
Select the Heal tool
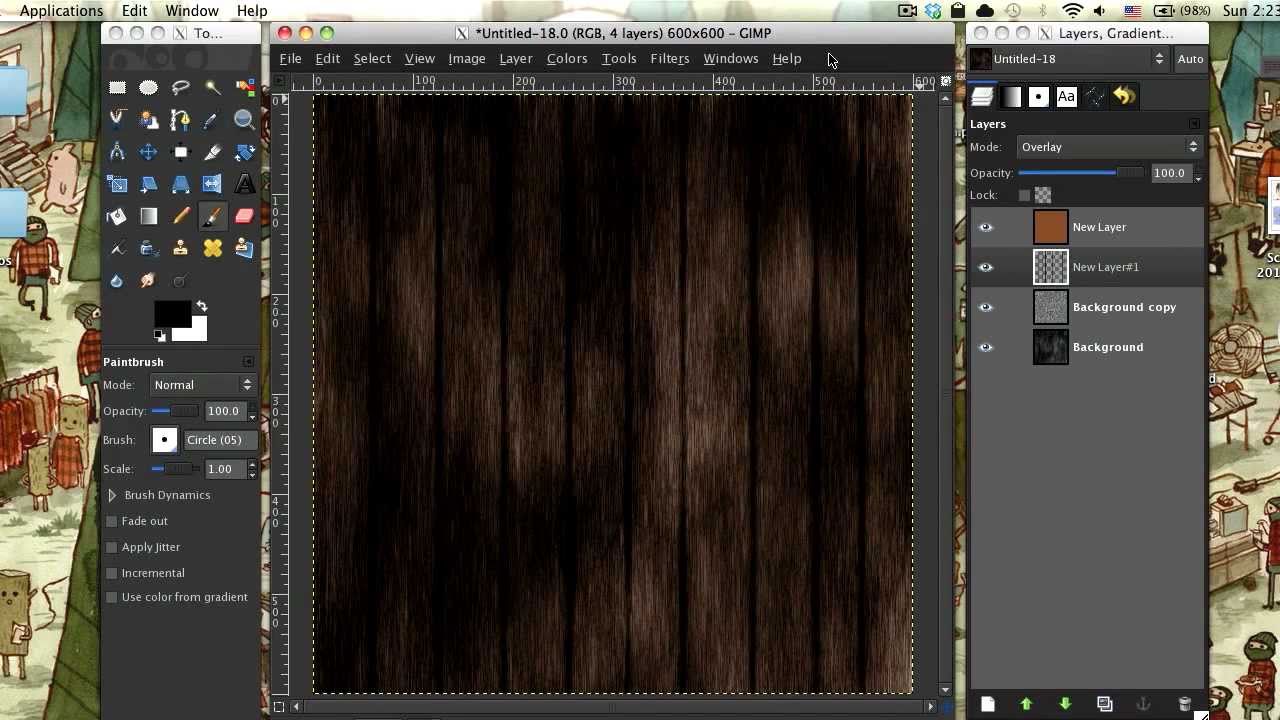click(213, 248)
